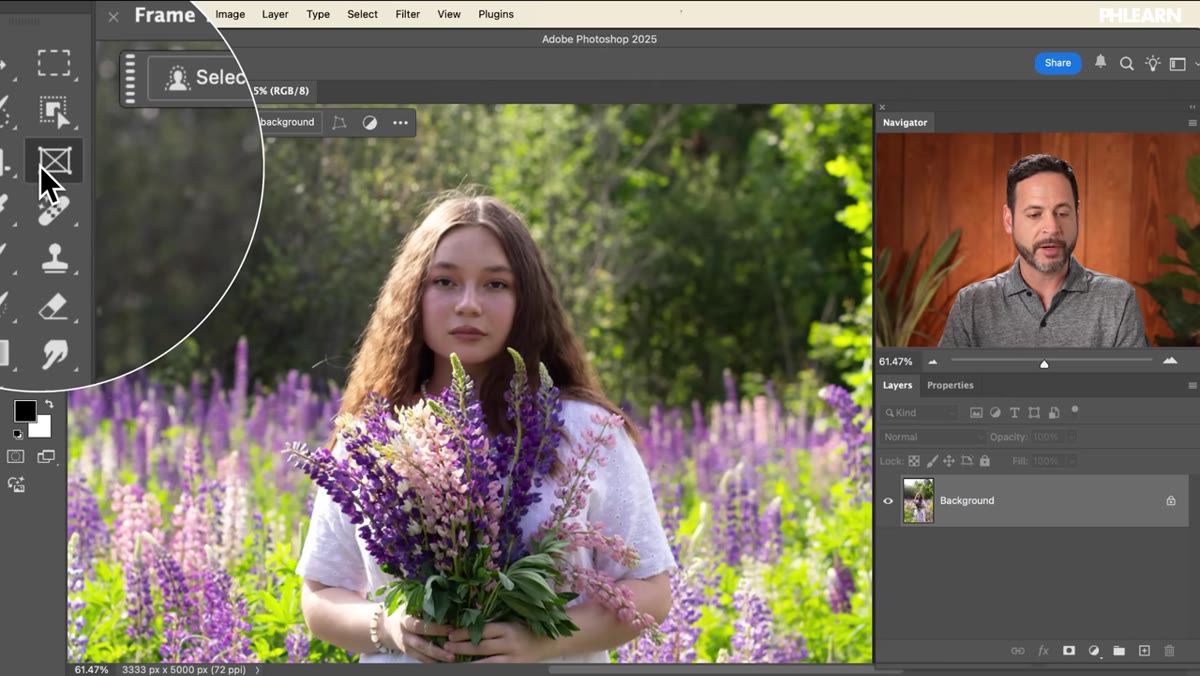Hide the Background layer
The height and width of the screenshot is (676, 1200).
click(x=888, y=501)
